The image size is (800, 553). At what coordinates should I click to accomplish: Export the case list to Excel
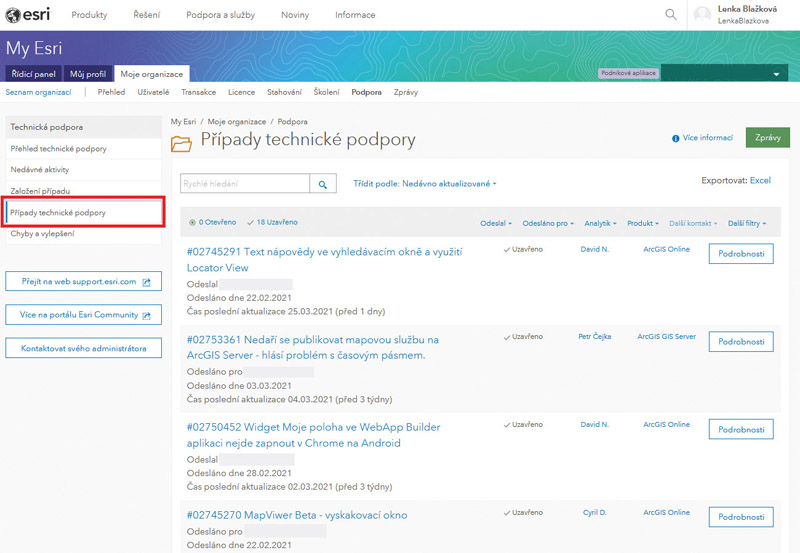(x=760, y=181)
